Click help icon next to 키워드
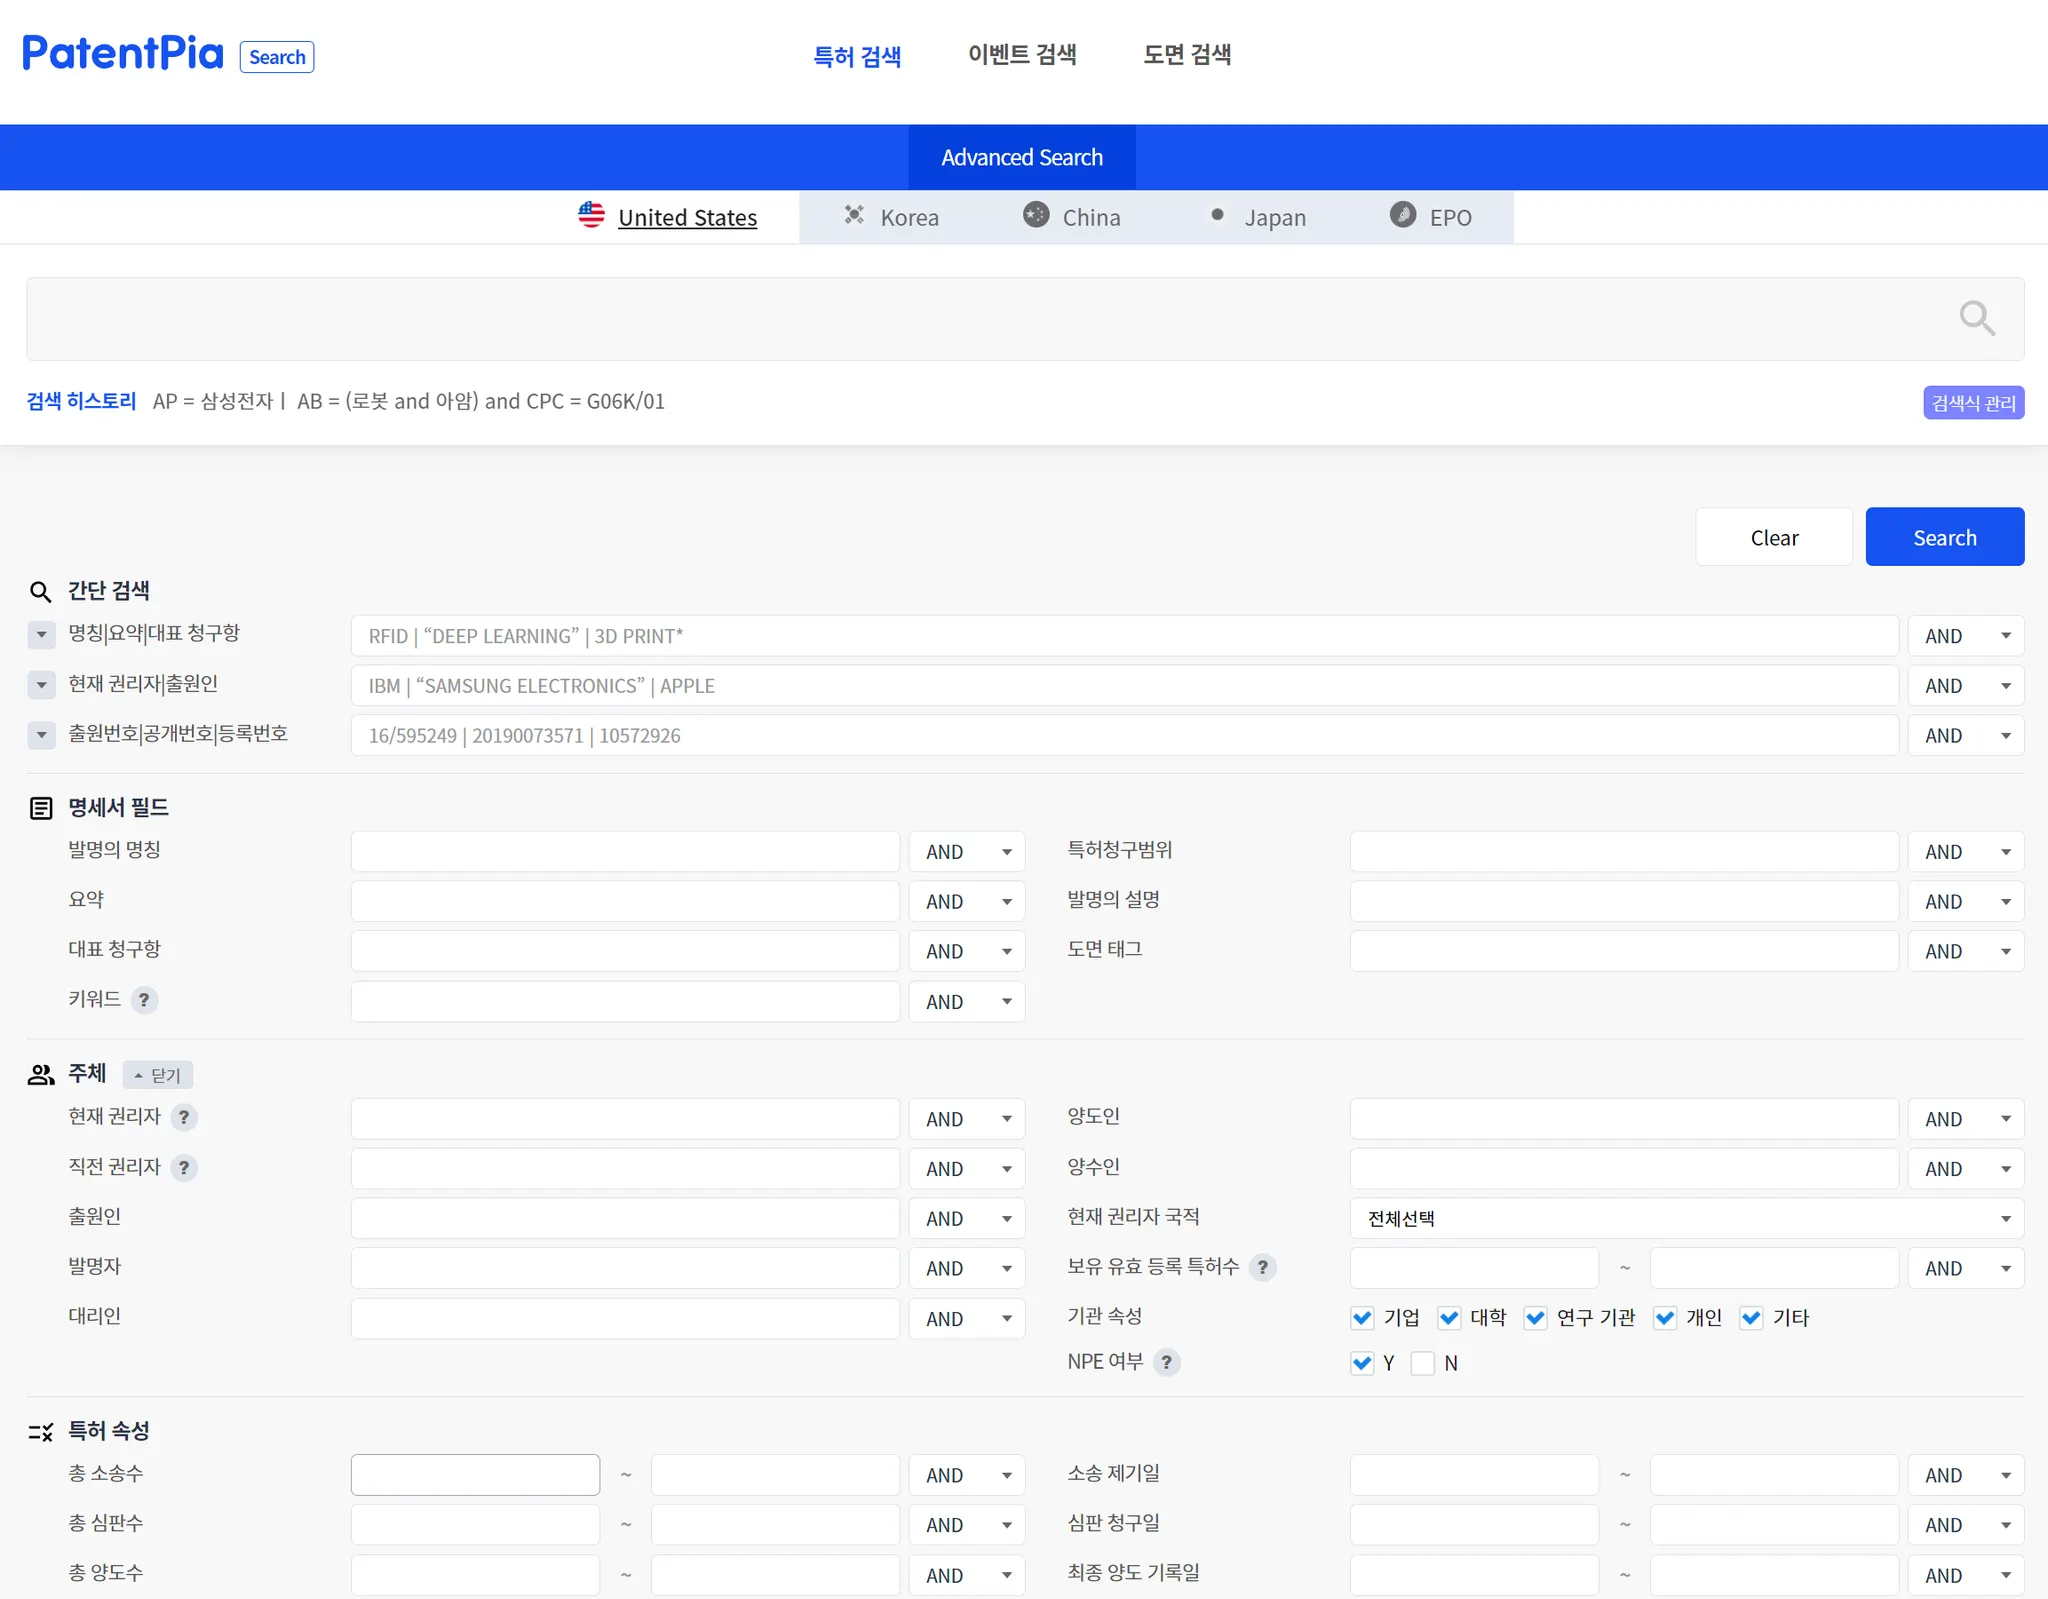Viewport: 2048px width, 1599px height. 145,1000
